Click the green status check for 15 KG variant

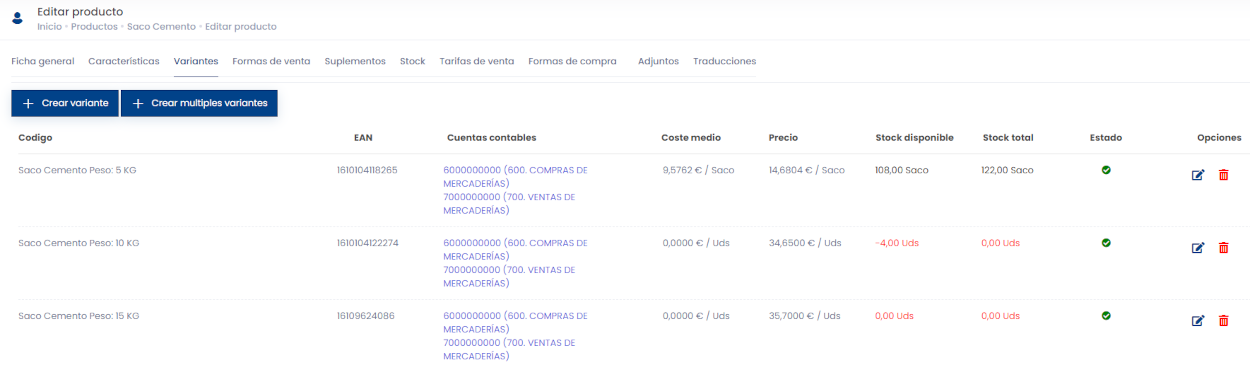pos(1106,316)
